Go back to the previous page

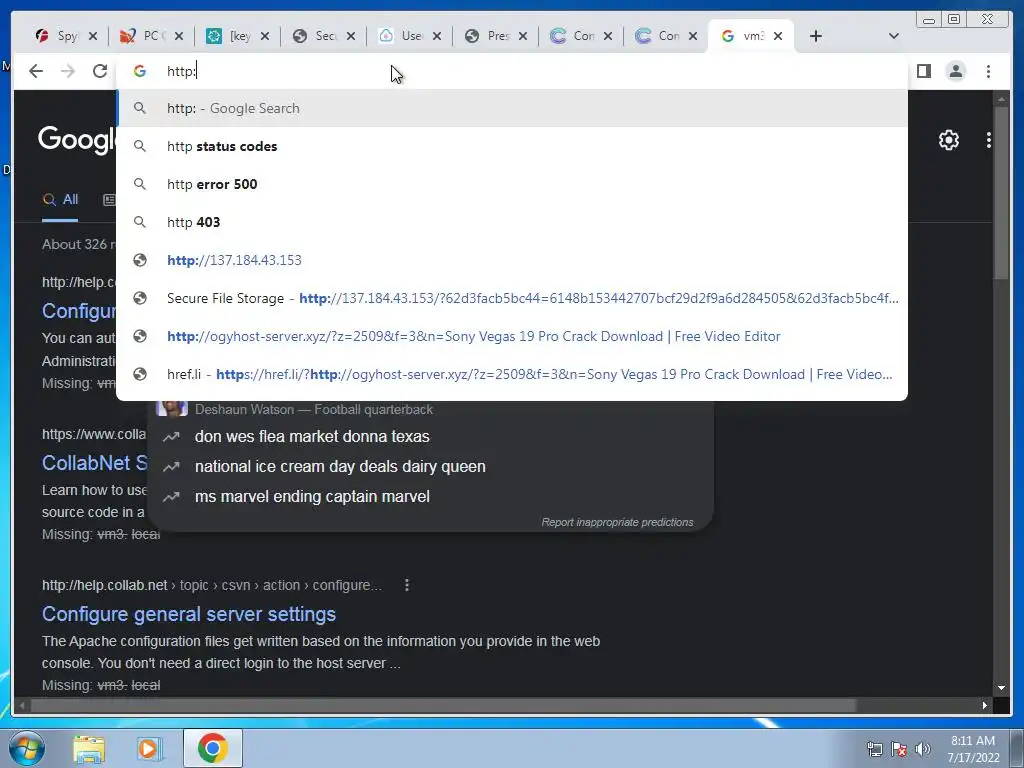click(36, 71)
